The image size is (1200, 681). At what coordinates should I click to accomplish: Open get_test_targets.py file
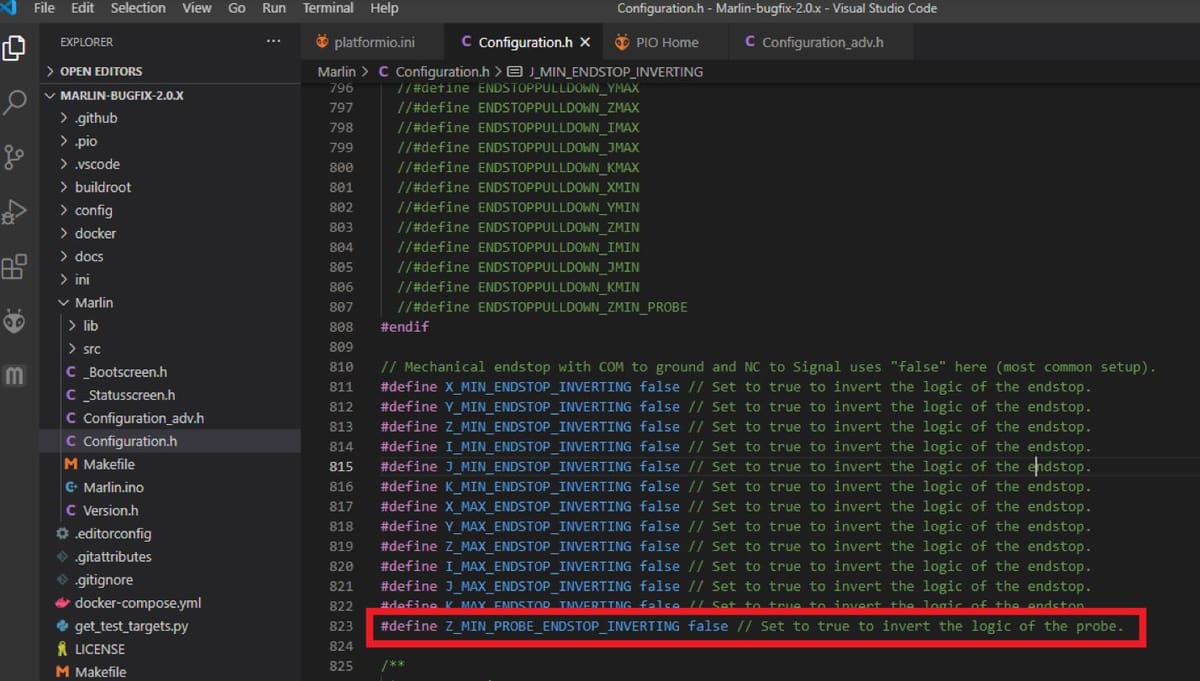pos(170,626)
